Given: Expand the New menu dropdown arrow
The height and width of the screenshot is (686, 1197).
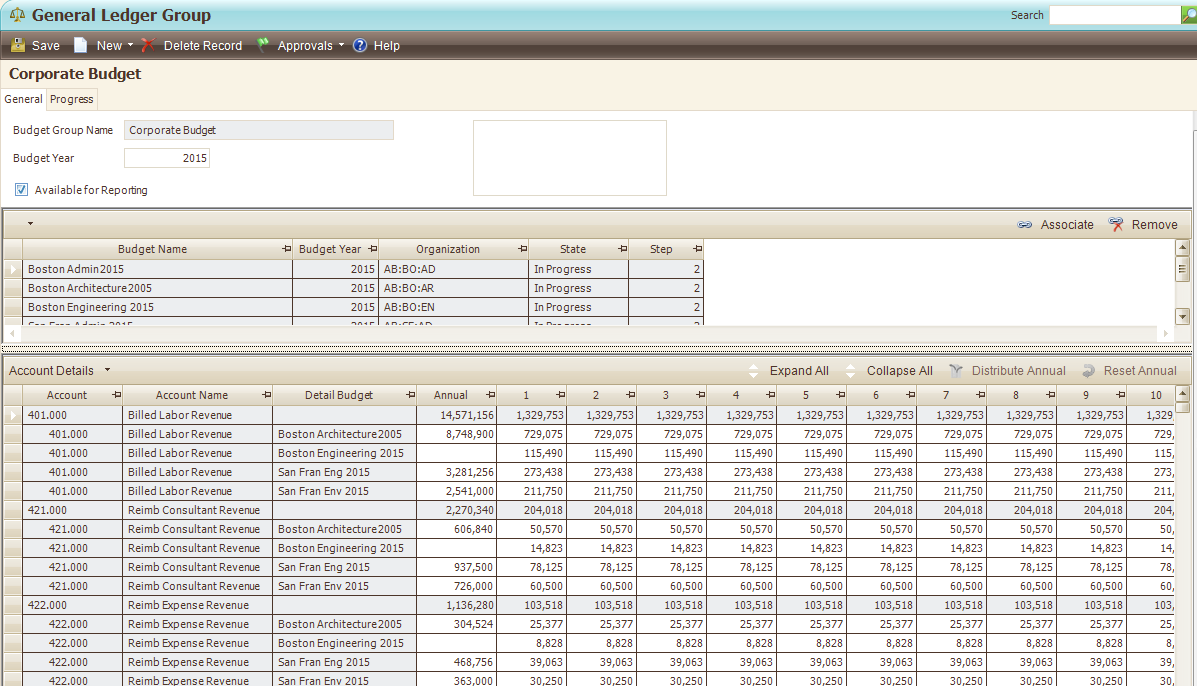Looking at the screenshot, I should pyautogui.click(x=130, y=45).
